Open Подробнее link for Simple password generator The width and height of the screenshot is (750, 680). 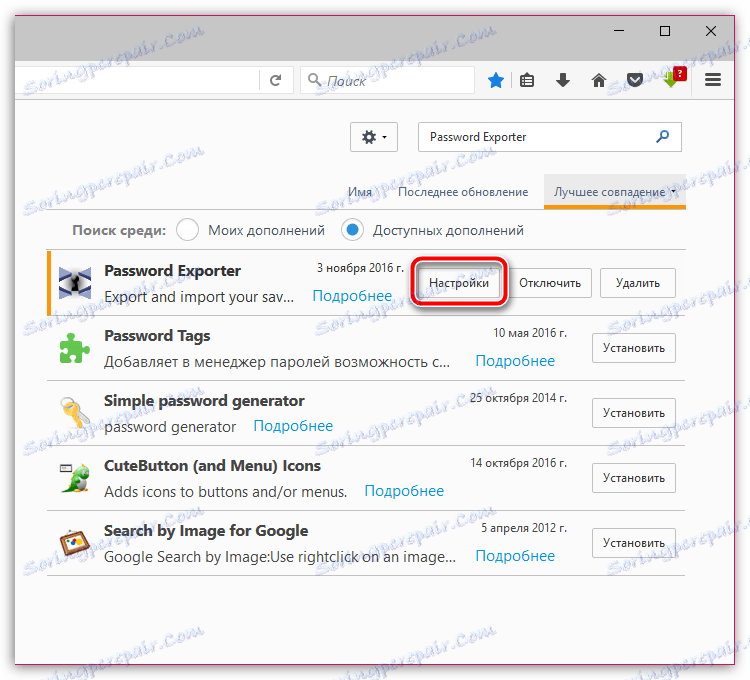pyautogui.click(x=293, y=426)
